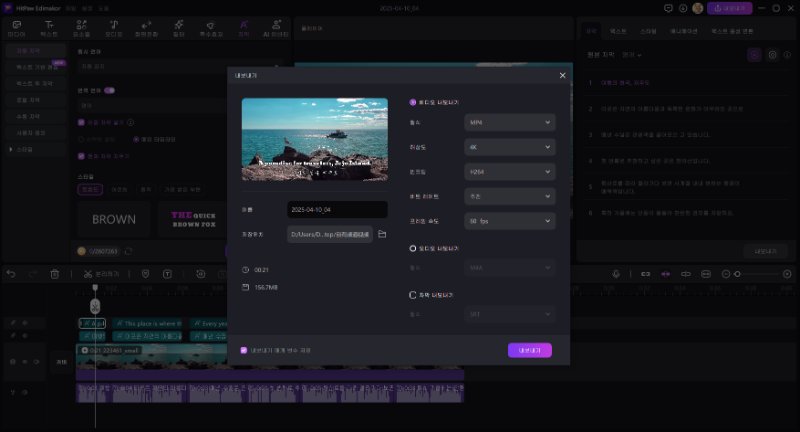Open the feedback message icon in title bar
Screen dimensions: 800x432
click(668, 8)
